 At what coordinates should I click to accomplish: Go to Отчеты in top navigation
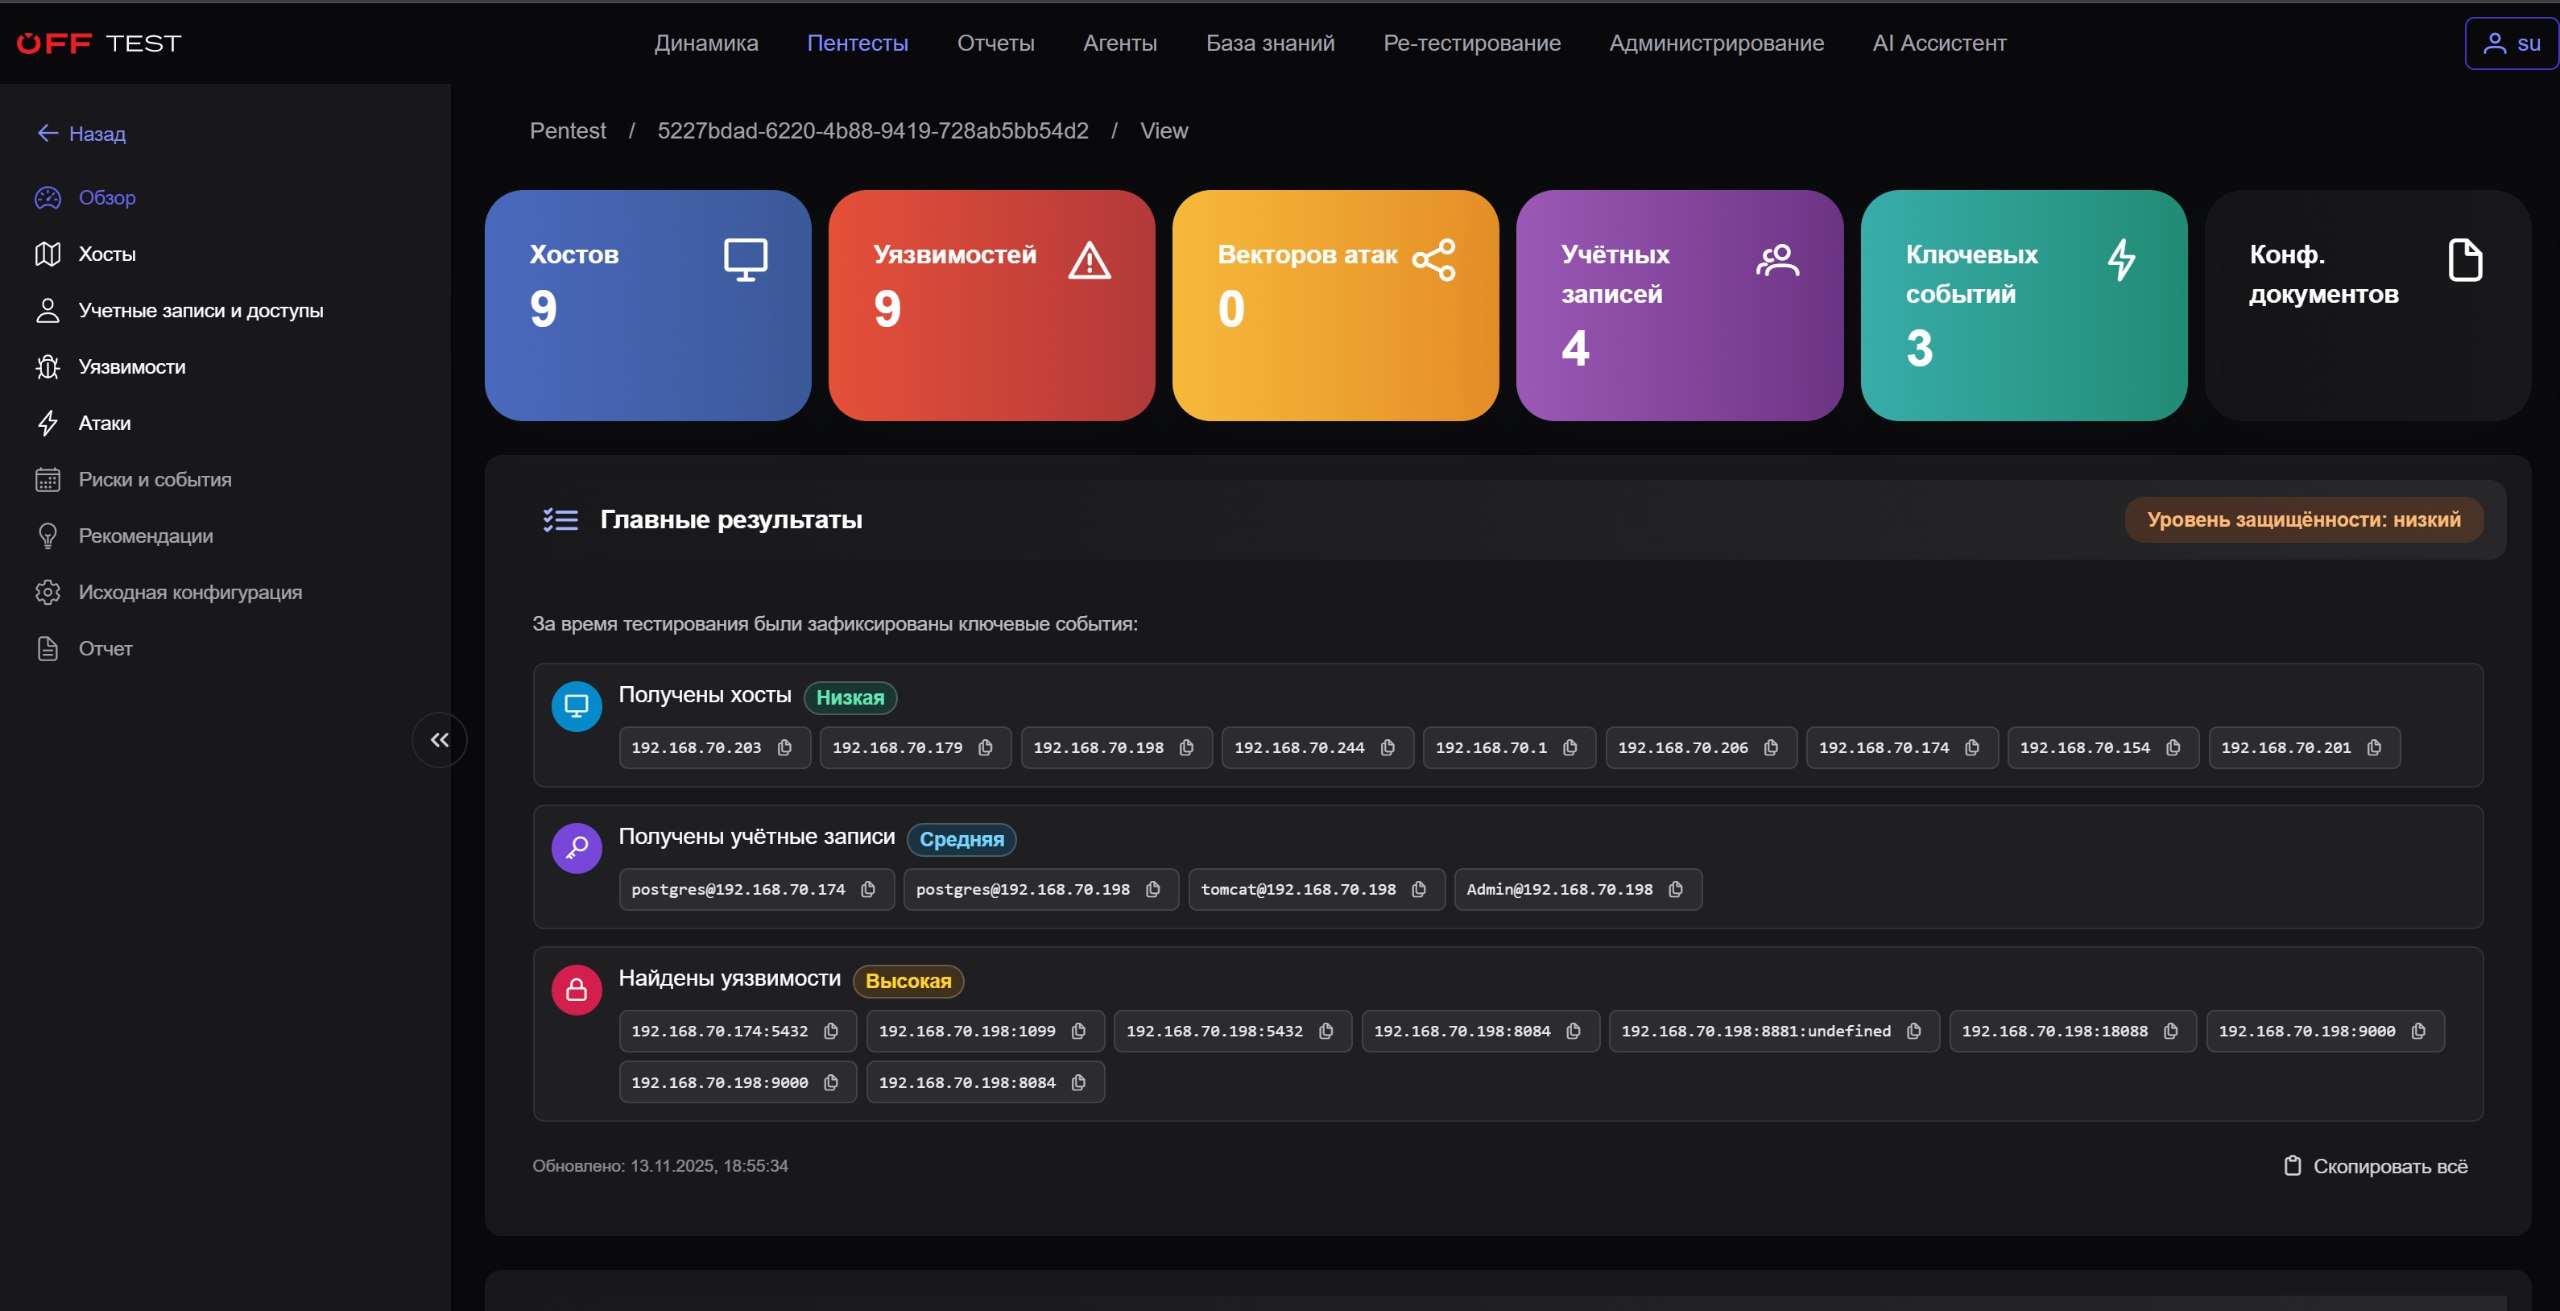(996, 43)
